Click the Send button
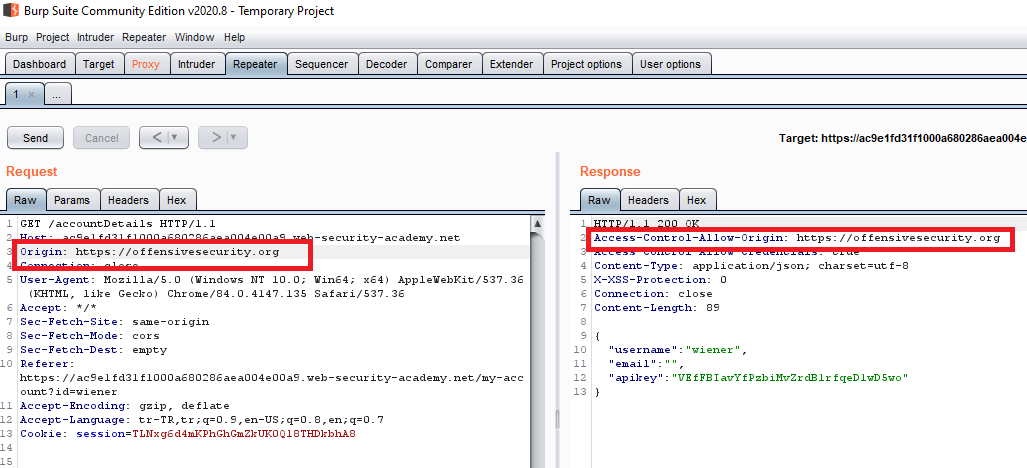Image resolution: width=1027 pixels, height=468 pixels. pos(35,137)
